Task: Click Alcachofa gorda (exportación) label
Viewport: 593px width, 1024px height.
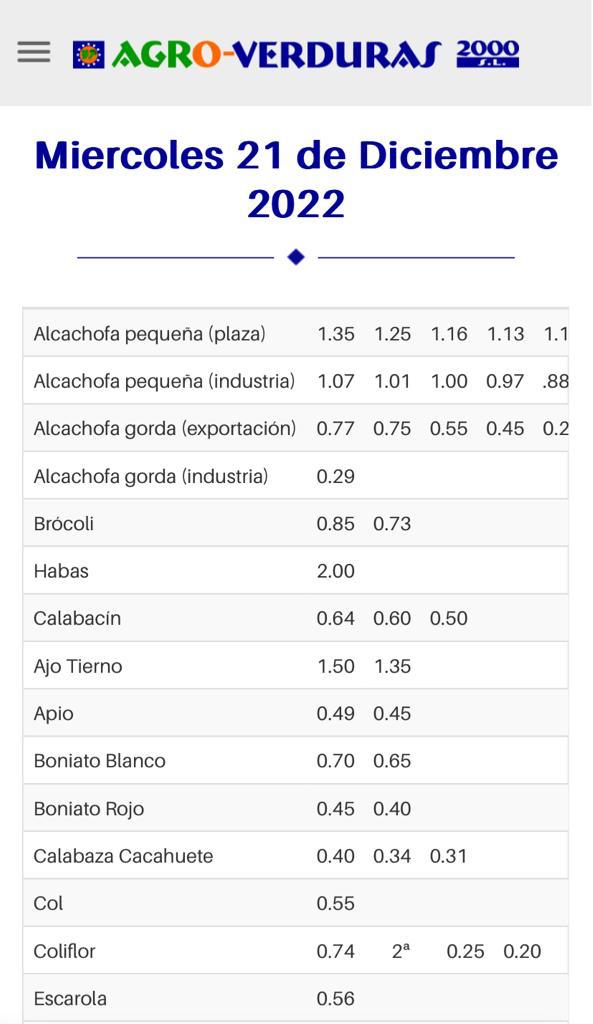Action: click(x=165, y=428)
